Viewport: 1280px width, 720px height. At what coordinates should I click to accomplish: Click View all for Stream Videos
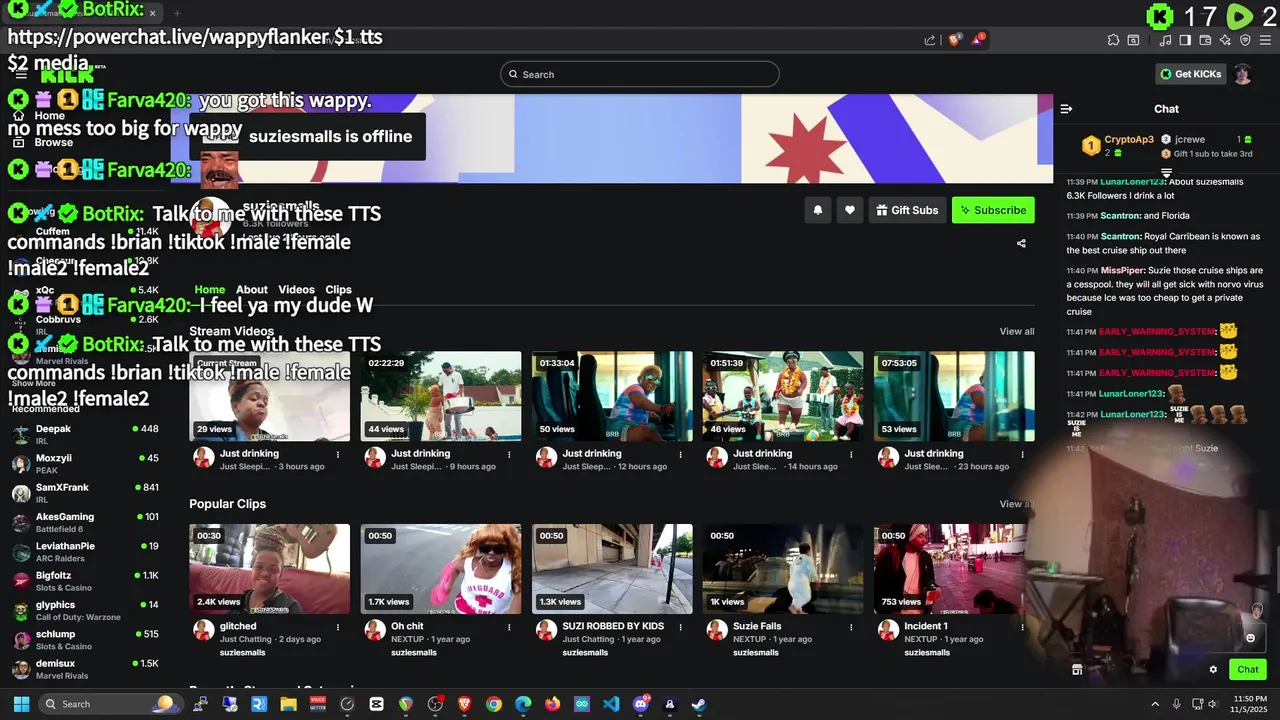1017,332
